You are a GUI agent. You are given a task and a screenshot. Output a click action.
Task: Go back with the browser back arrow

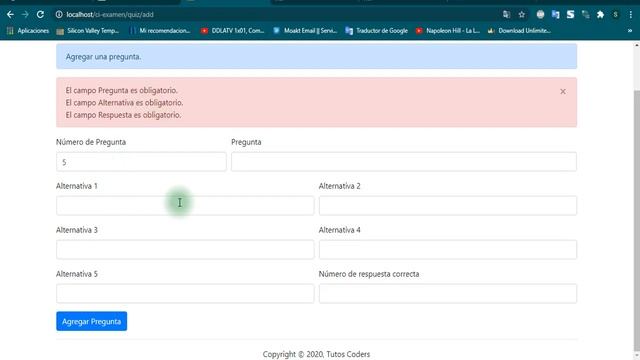[x=10, y=15]
